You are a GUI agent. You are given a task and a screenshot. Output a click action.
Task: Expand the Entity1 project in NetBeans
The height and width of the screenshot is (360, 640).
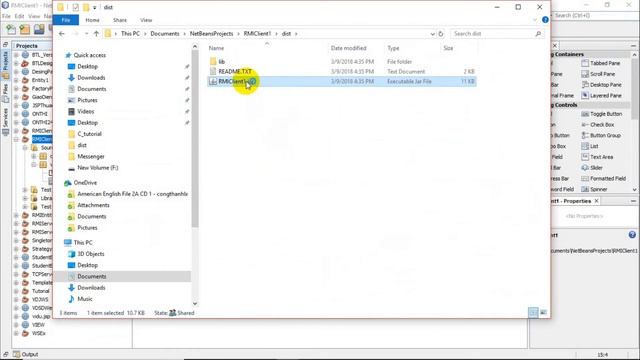pos(16,80)
